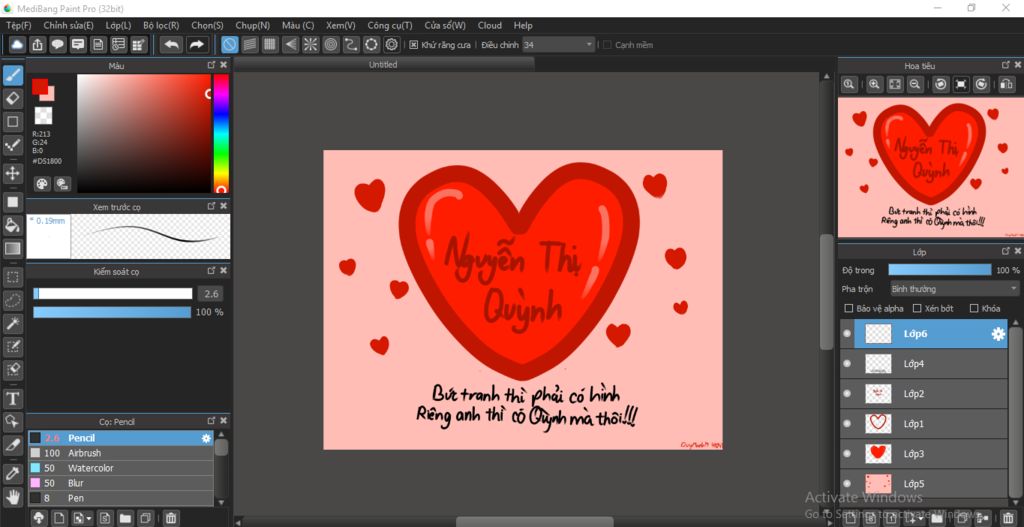This screenshot has height=527, width=1024.
Task: Click the navigator preview thumbnail
Action: pos(929,167)
